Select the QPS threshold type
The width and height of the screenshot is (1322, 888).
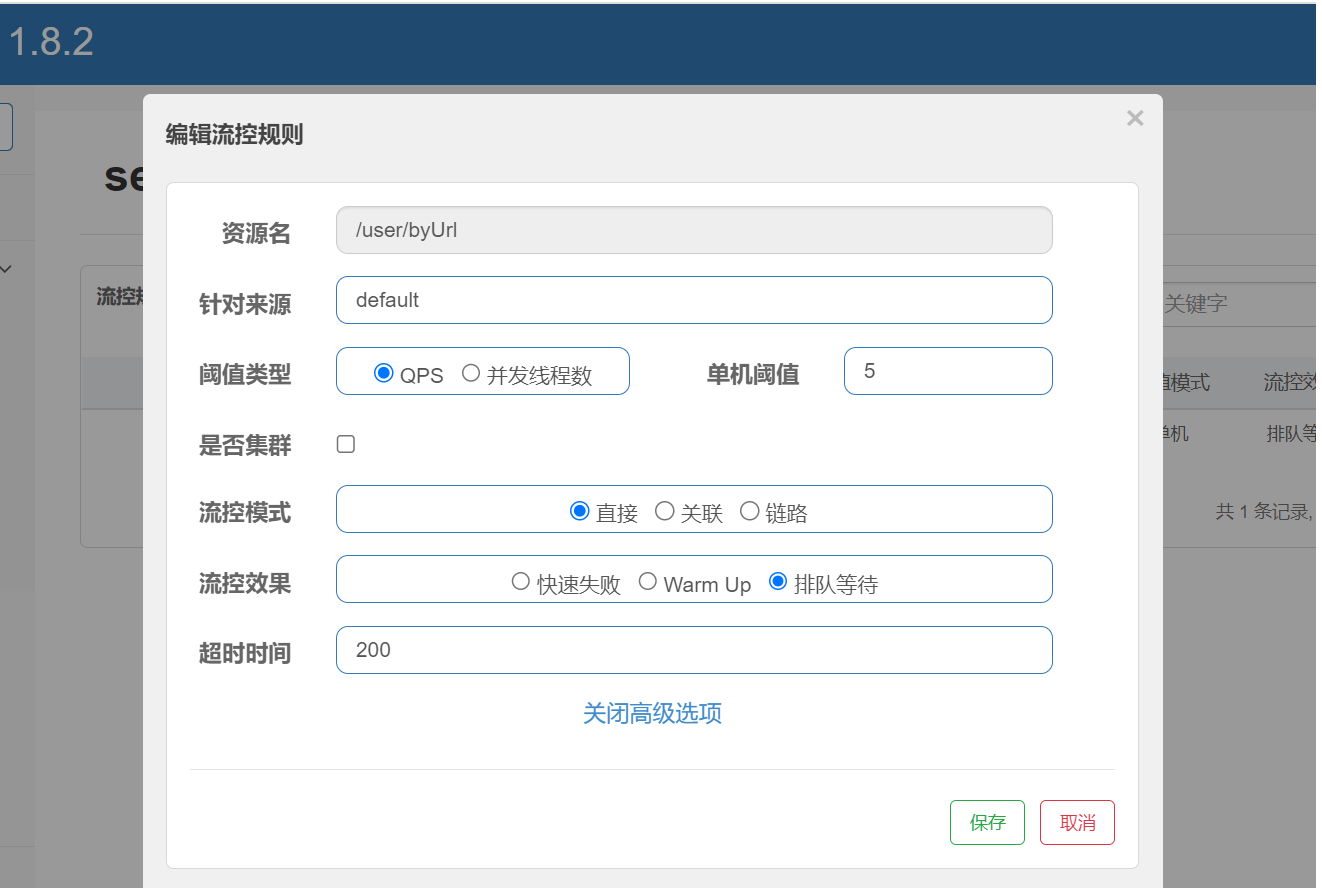click(383, 373)
